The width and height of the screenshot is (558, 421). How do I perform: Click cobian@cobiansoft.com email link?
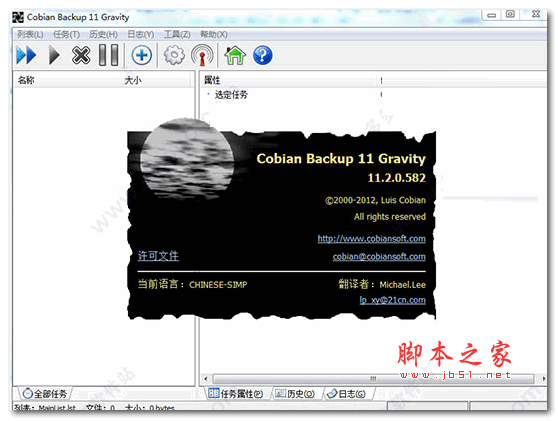pyautogui.click(x=379, y=257)
